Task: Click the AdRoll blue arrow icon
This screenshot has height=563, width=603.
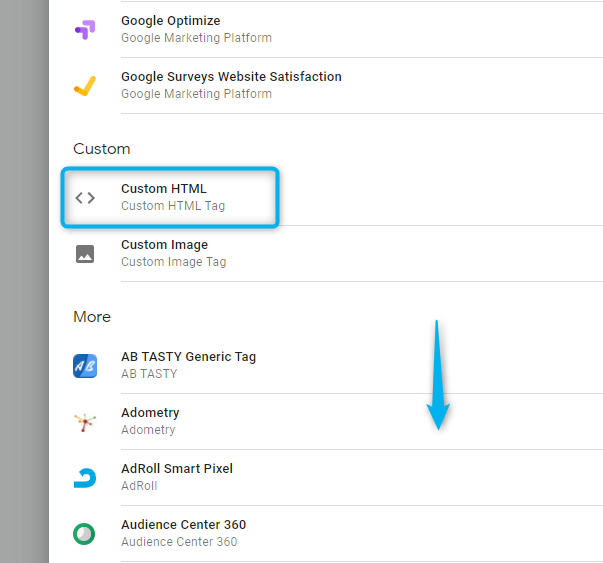Action: pos(85,478)
